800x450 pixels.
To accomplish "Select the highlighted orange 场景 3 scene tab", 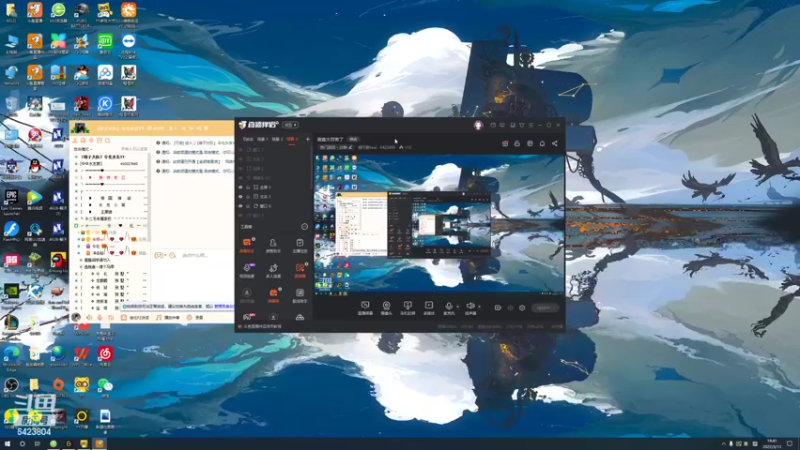I will (291, 139).
